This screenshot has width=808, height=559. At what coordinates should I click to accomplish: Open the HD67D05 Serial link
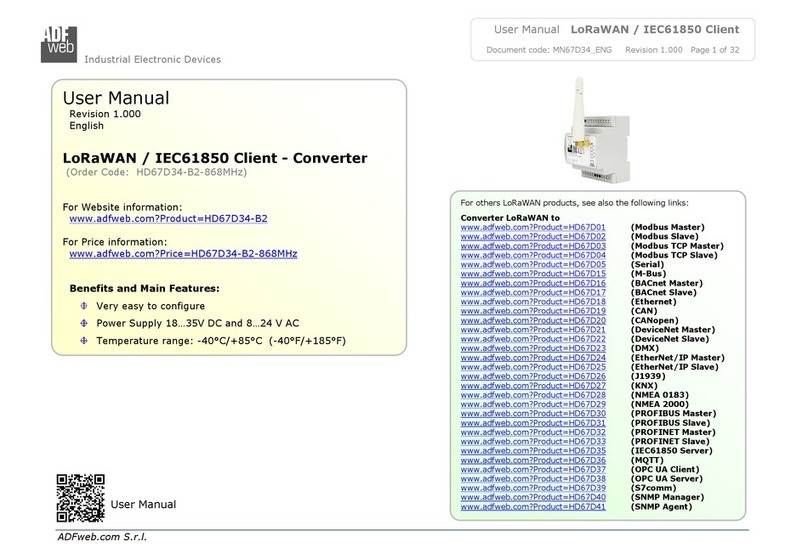[533, 264]
